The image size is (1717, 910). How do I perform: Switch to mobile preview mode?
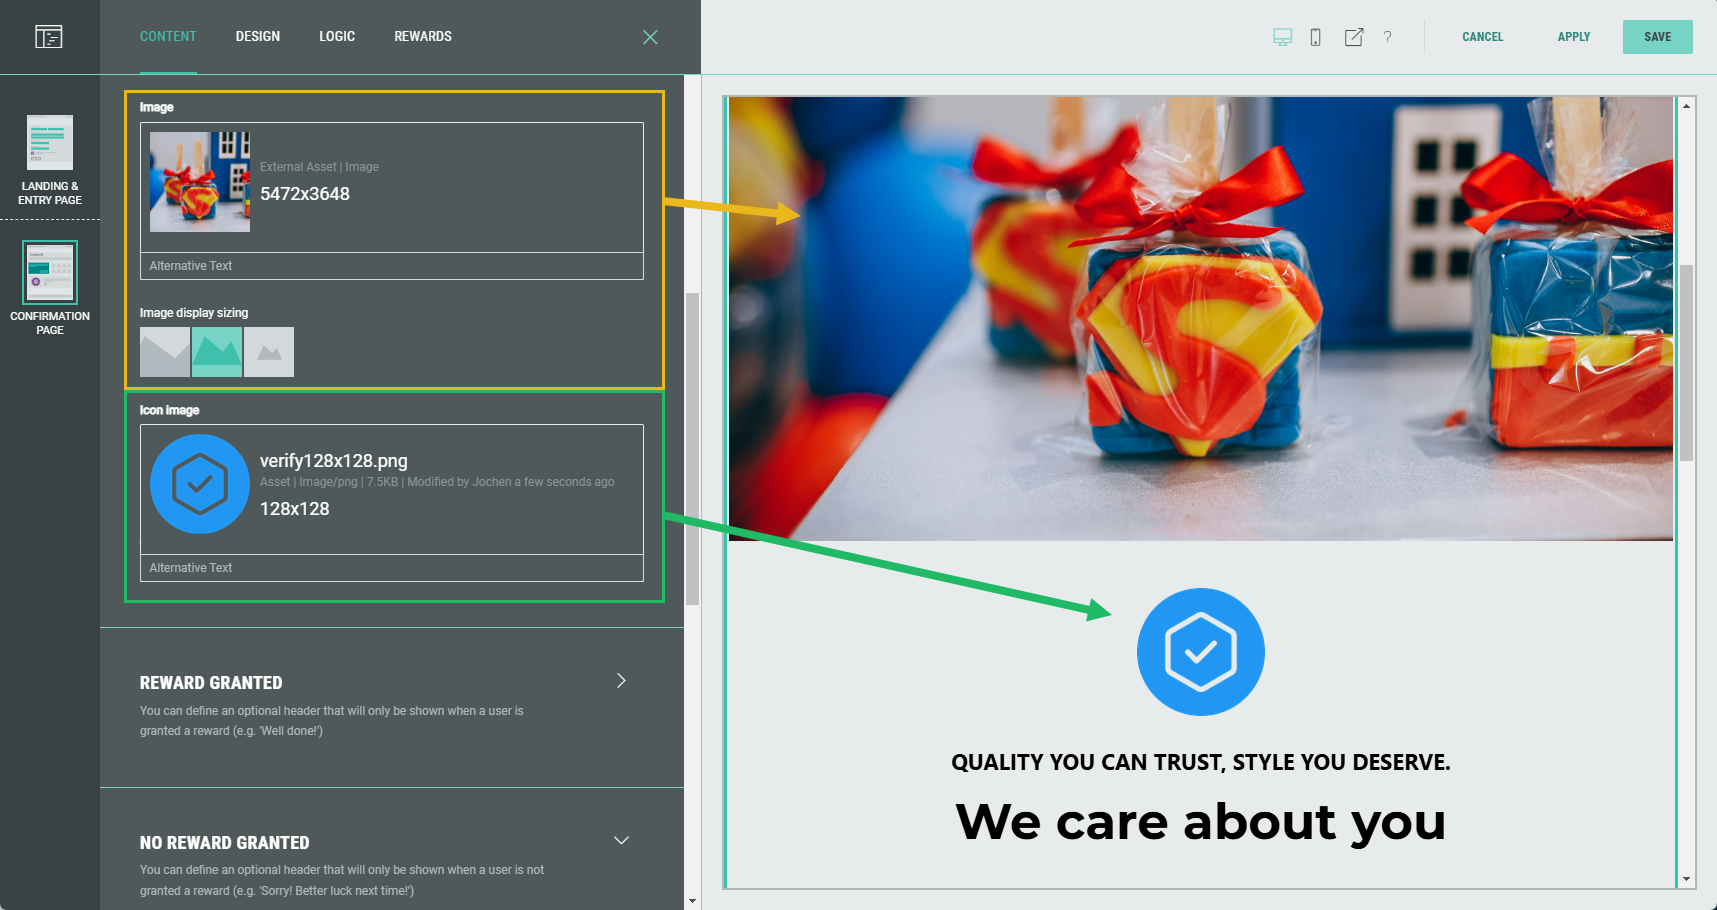tap(1315, 37)
